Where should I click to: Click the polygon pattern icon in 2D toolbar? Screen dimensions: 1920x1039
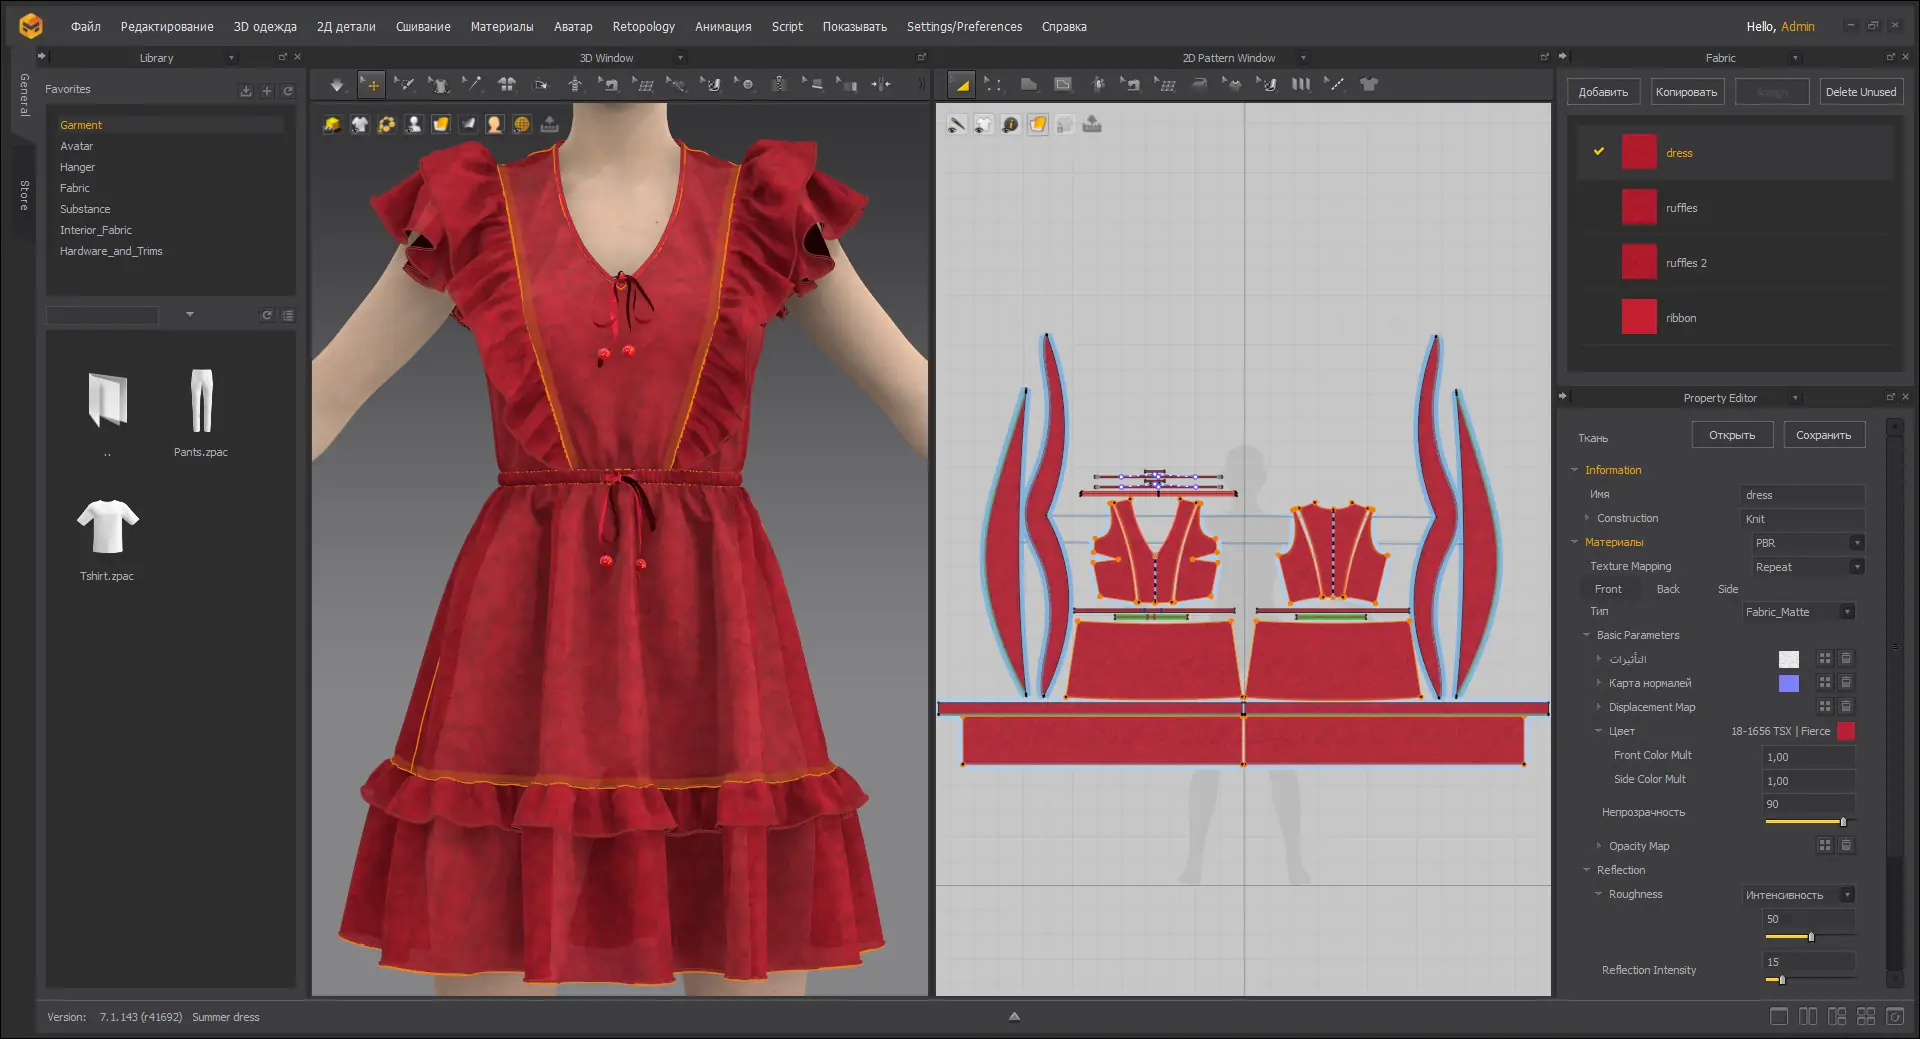click(x=1028, y=85)
